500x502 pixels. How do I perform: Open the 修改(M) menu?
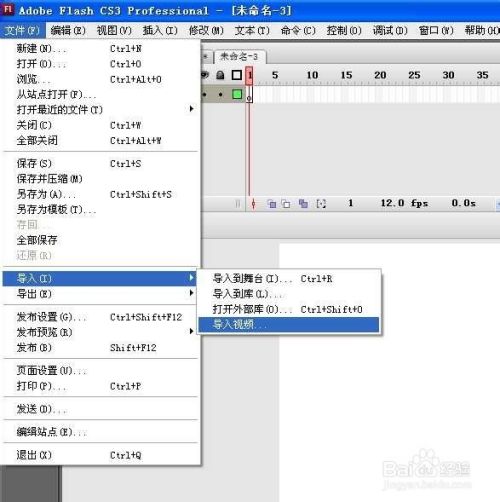tap(206, 31)
